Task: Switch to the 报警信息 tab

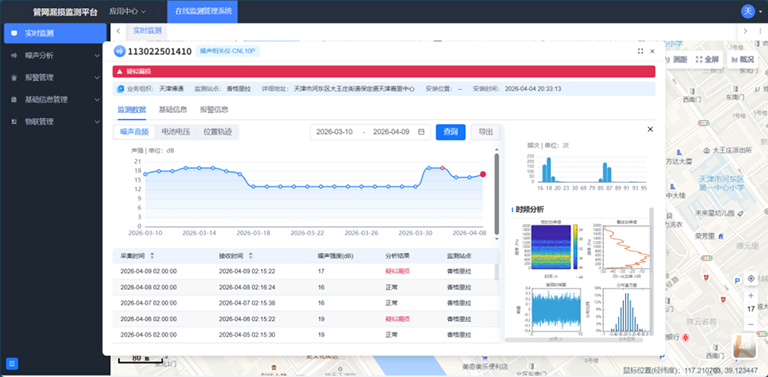Action: click(214, 110)
